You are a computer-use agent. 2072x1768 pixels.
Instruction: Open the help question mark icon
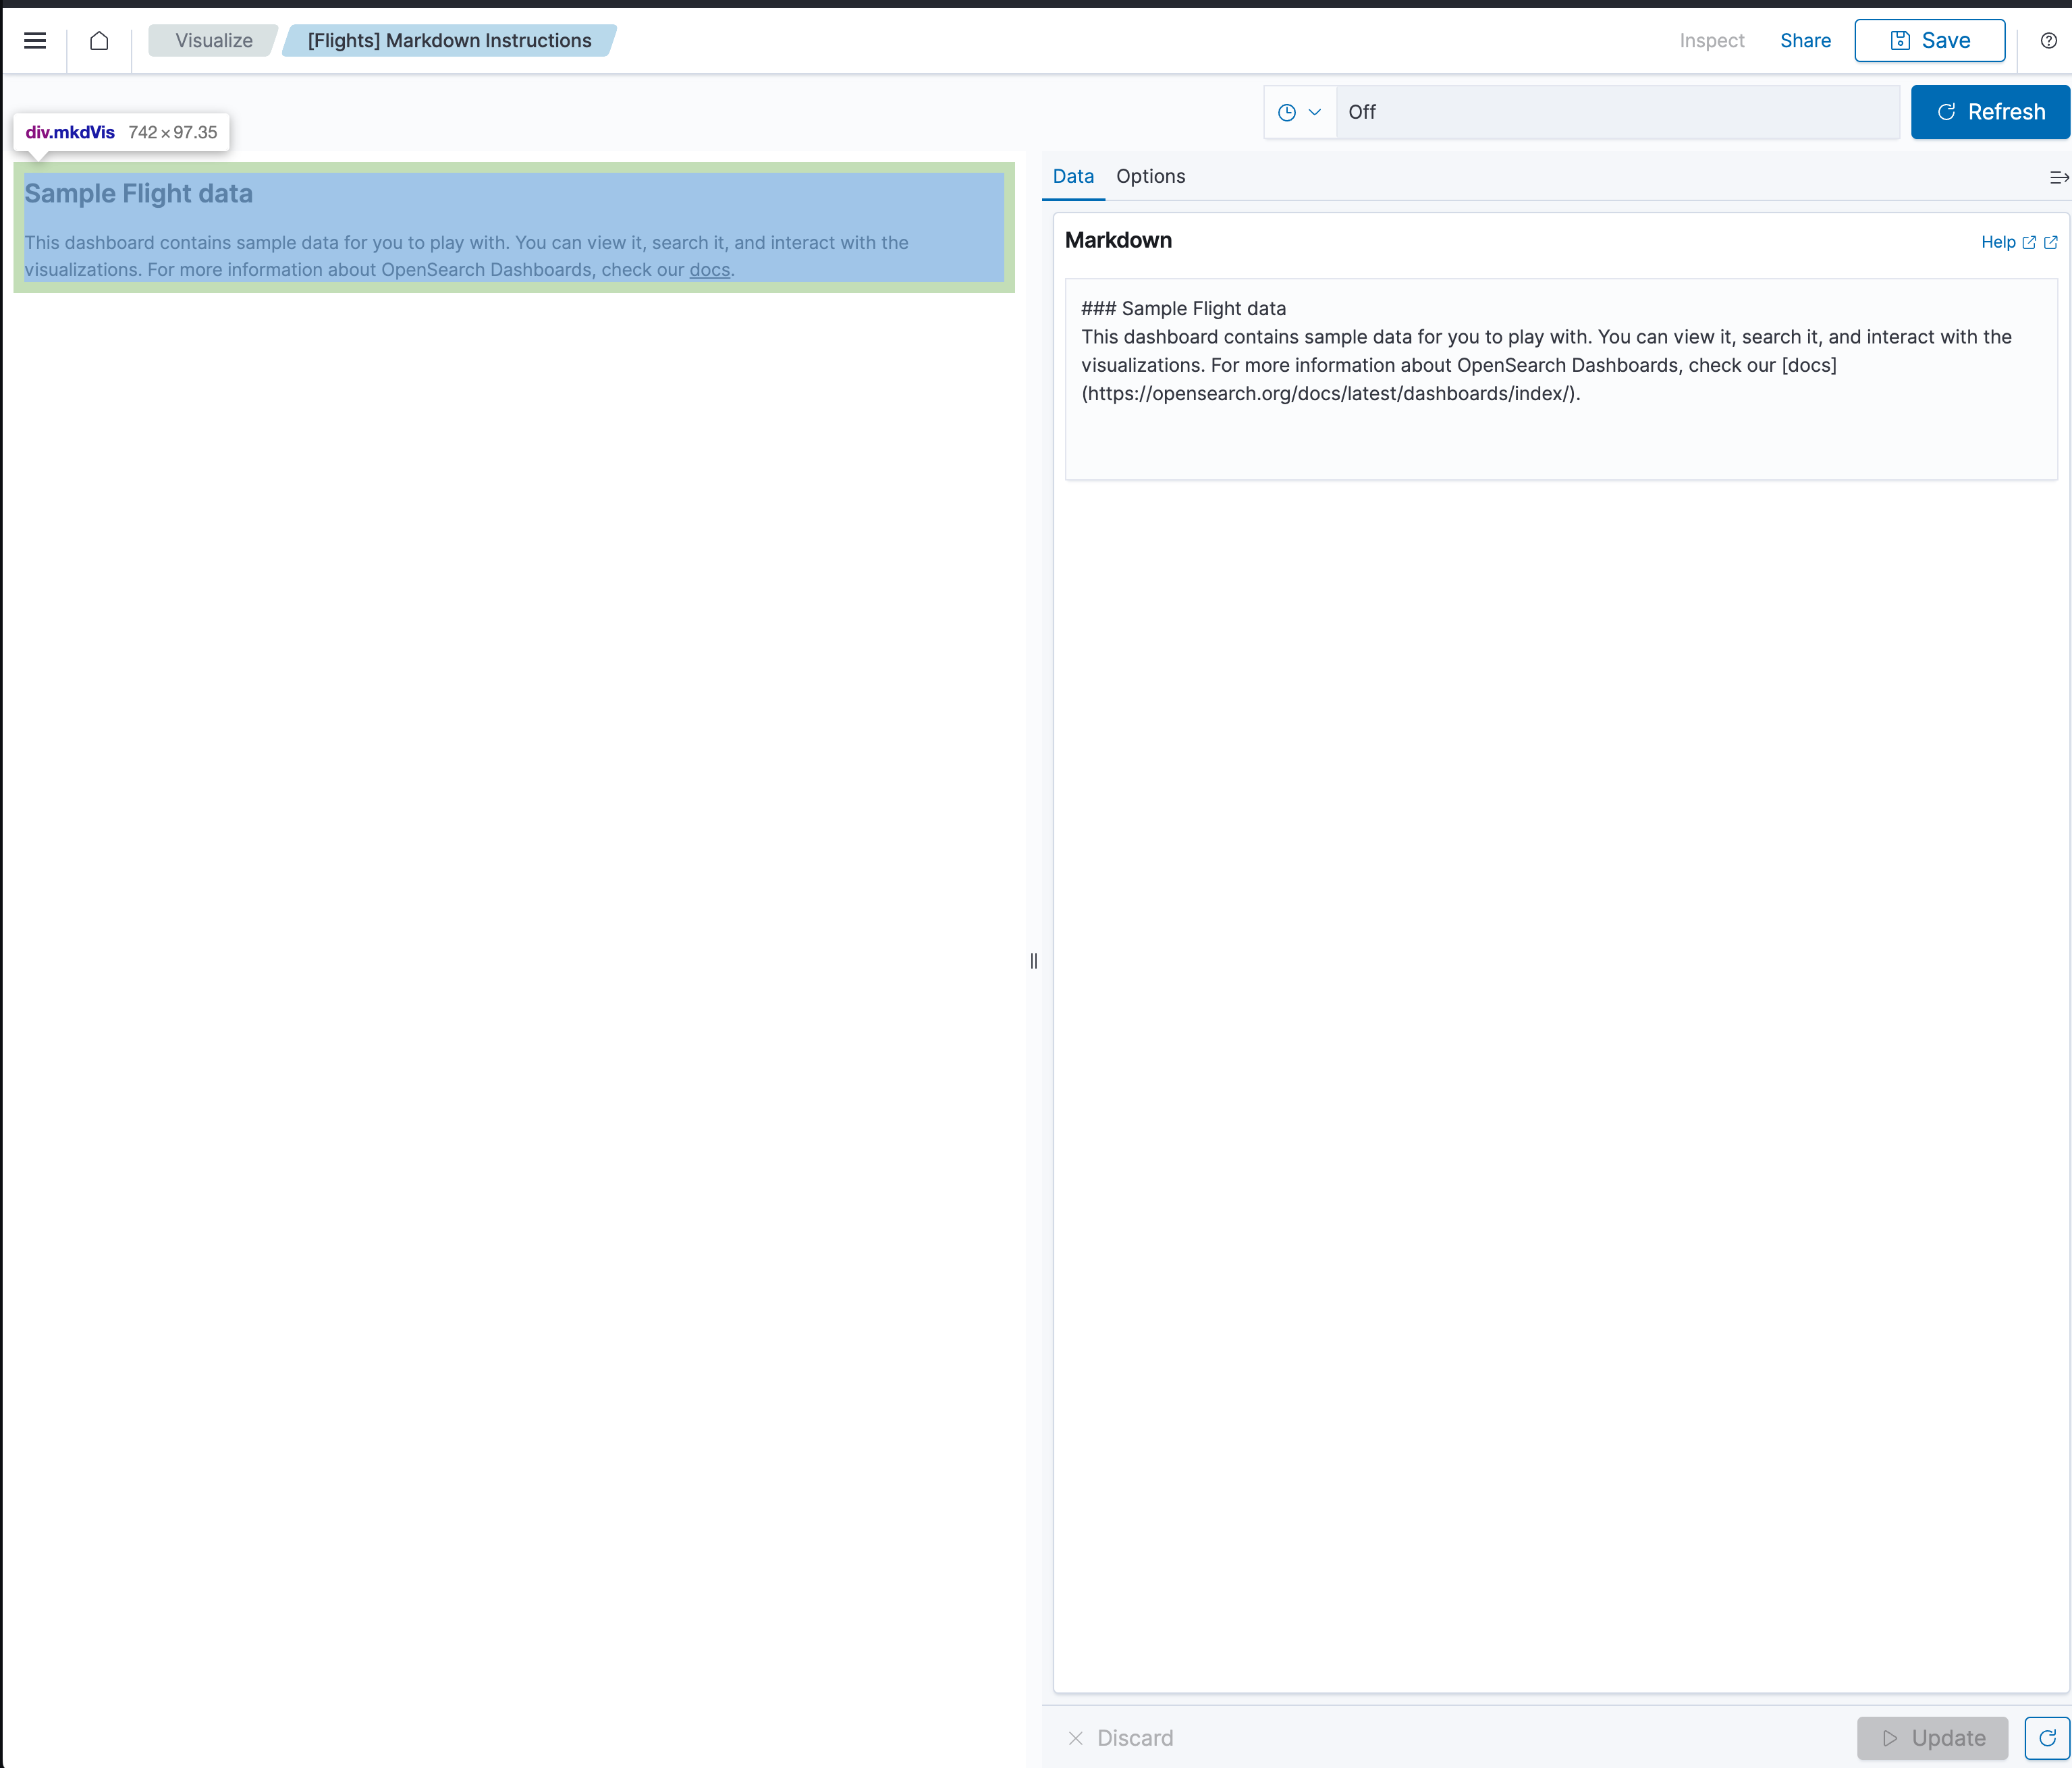point(2048,41)
